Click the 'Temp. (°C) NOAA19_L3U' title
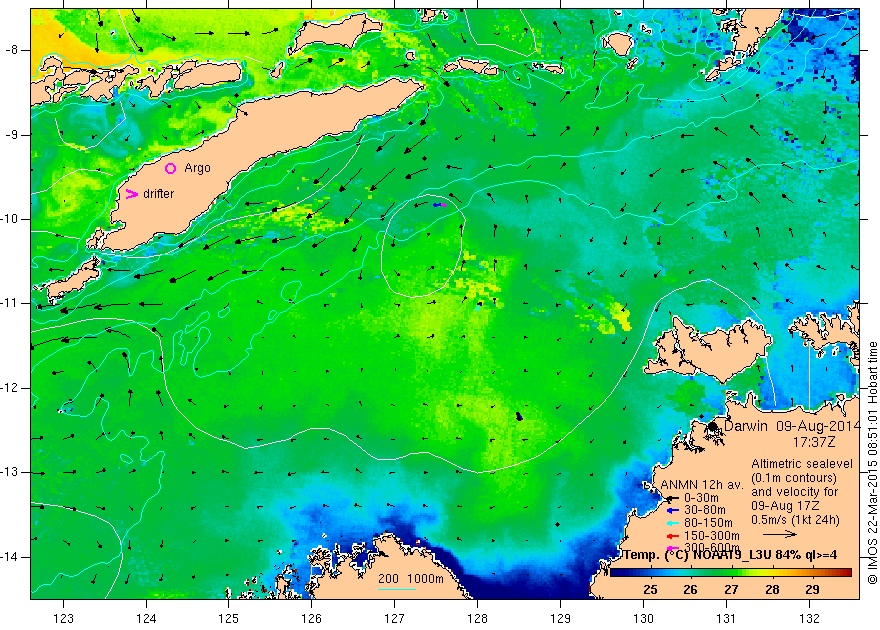Viewport: 880px width, 630px height. 698,555
